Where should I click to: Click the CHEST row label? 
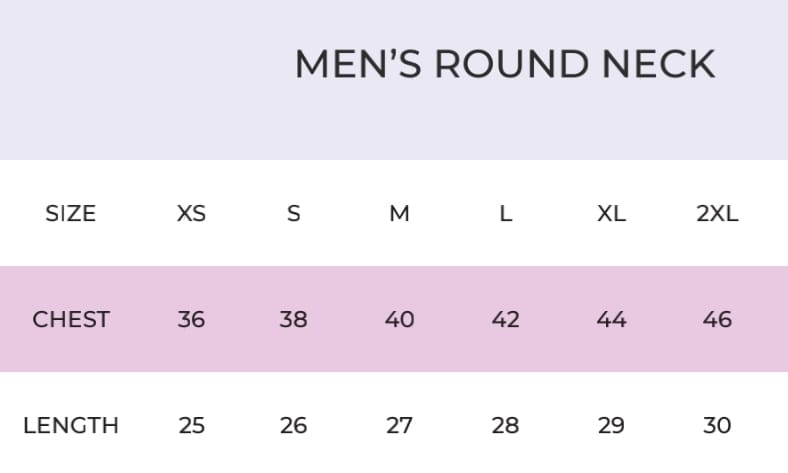click(71, 319)
